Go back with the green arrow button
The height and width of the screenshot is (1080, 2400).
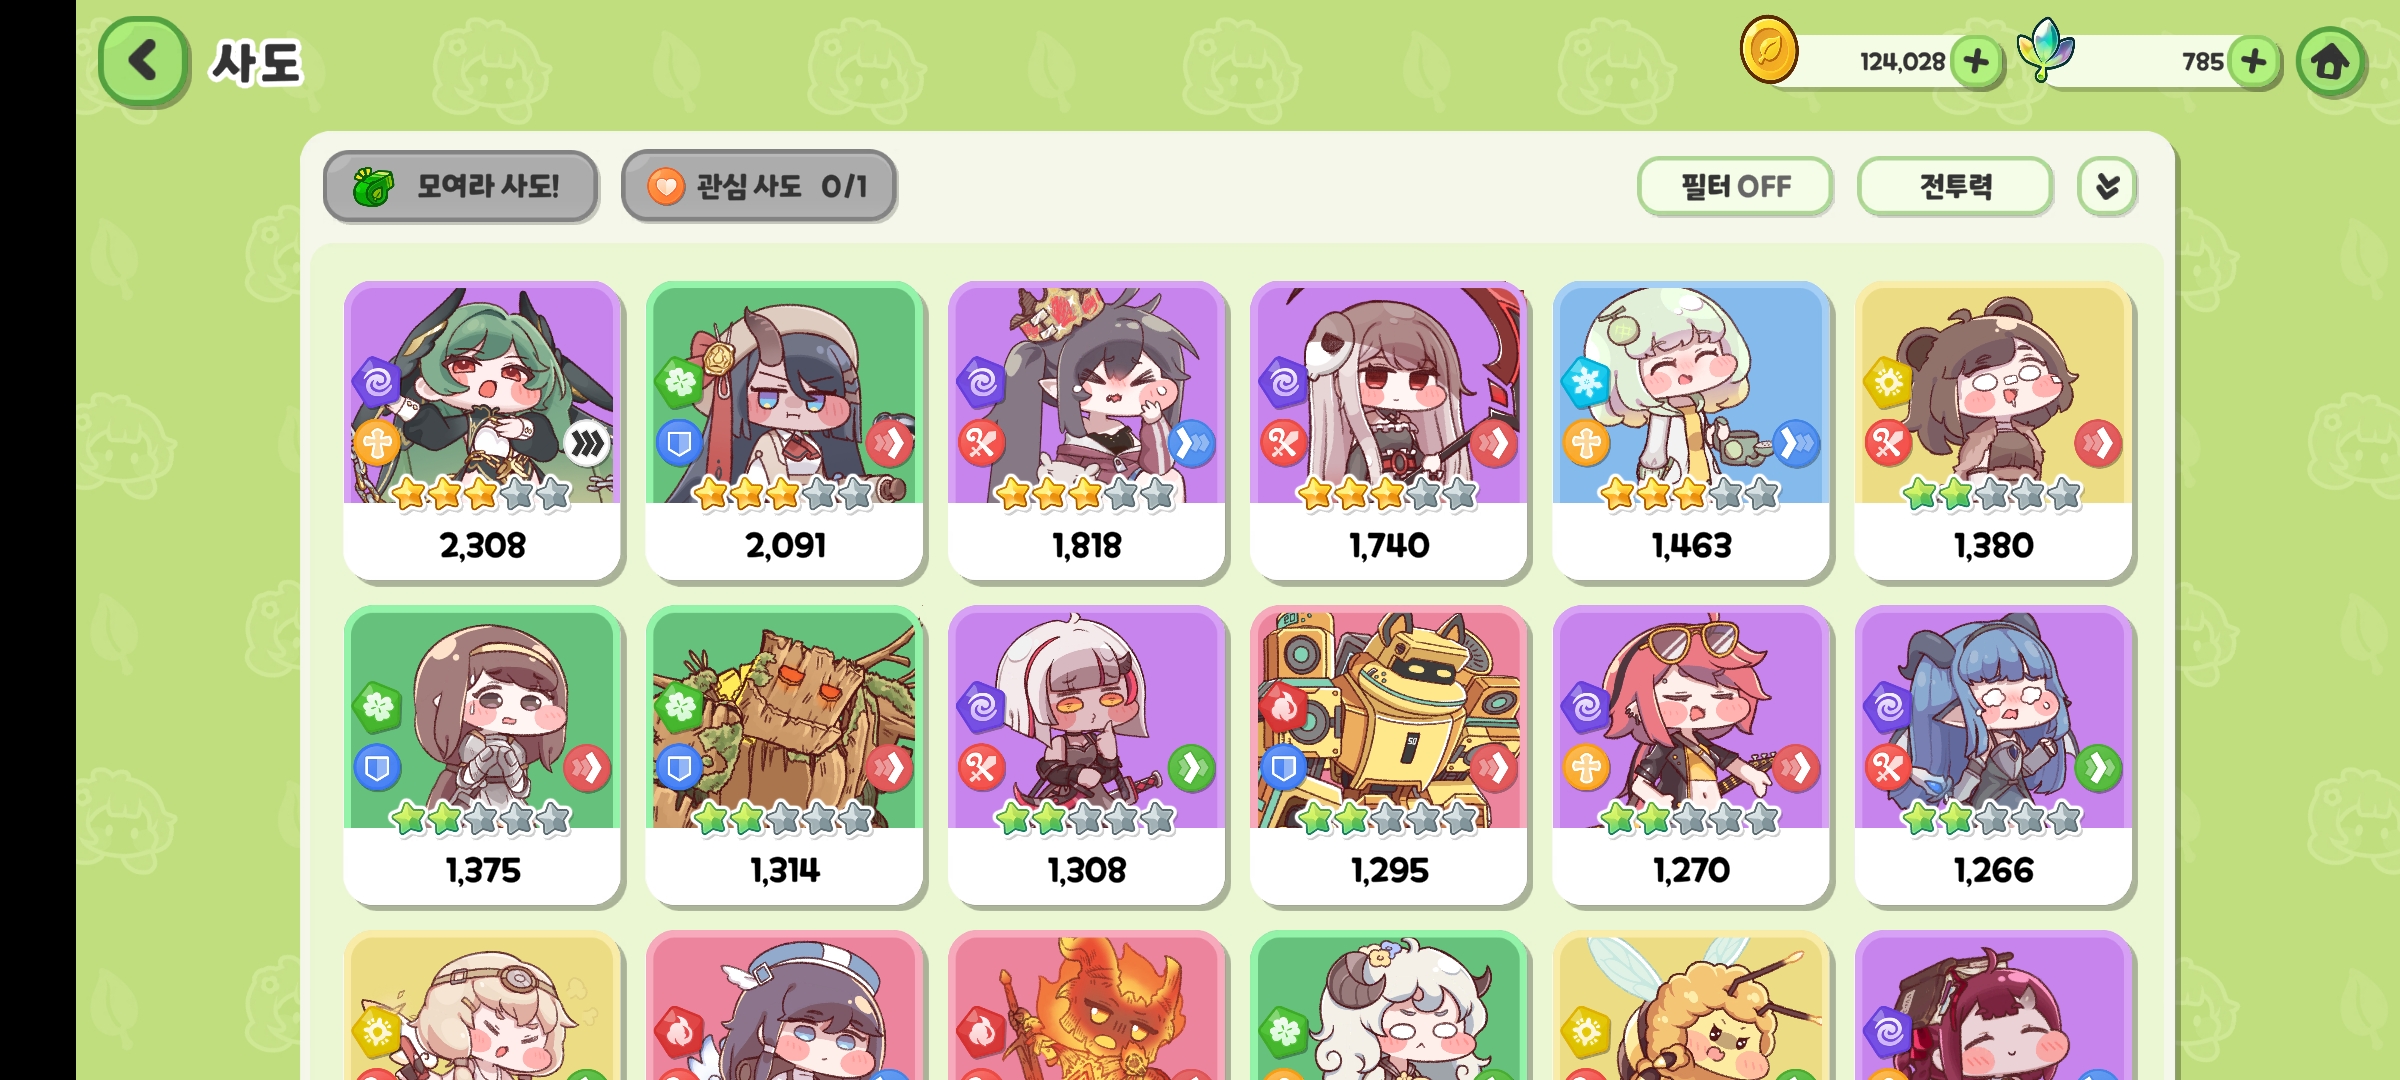(143, 61)
